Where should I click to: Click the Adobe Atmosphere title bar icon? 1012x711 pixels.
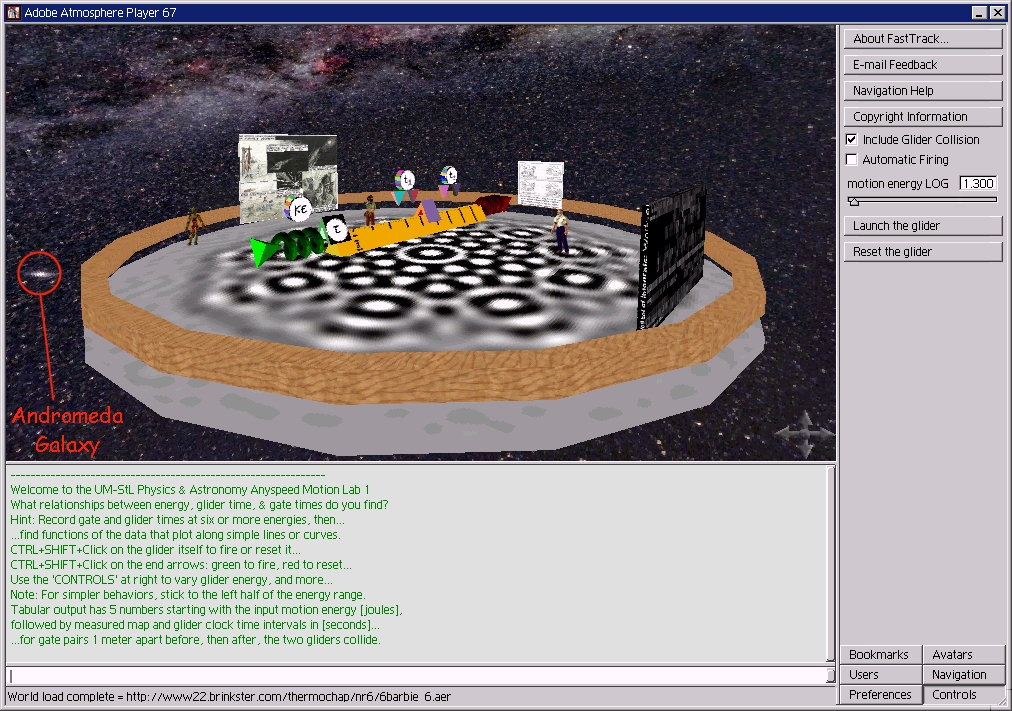(13, 12)
